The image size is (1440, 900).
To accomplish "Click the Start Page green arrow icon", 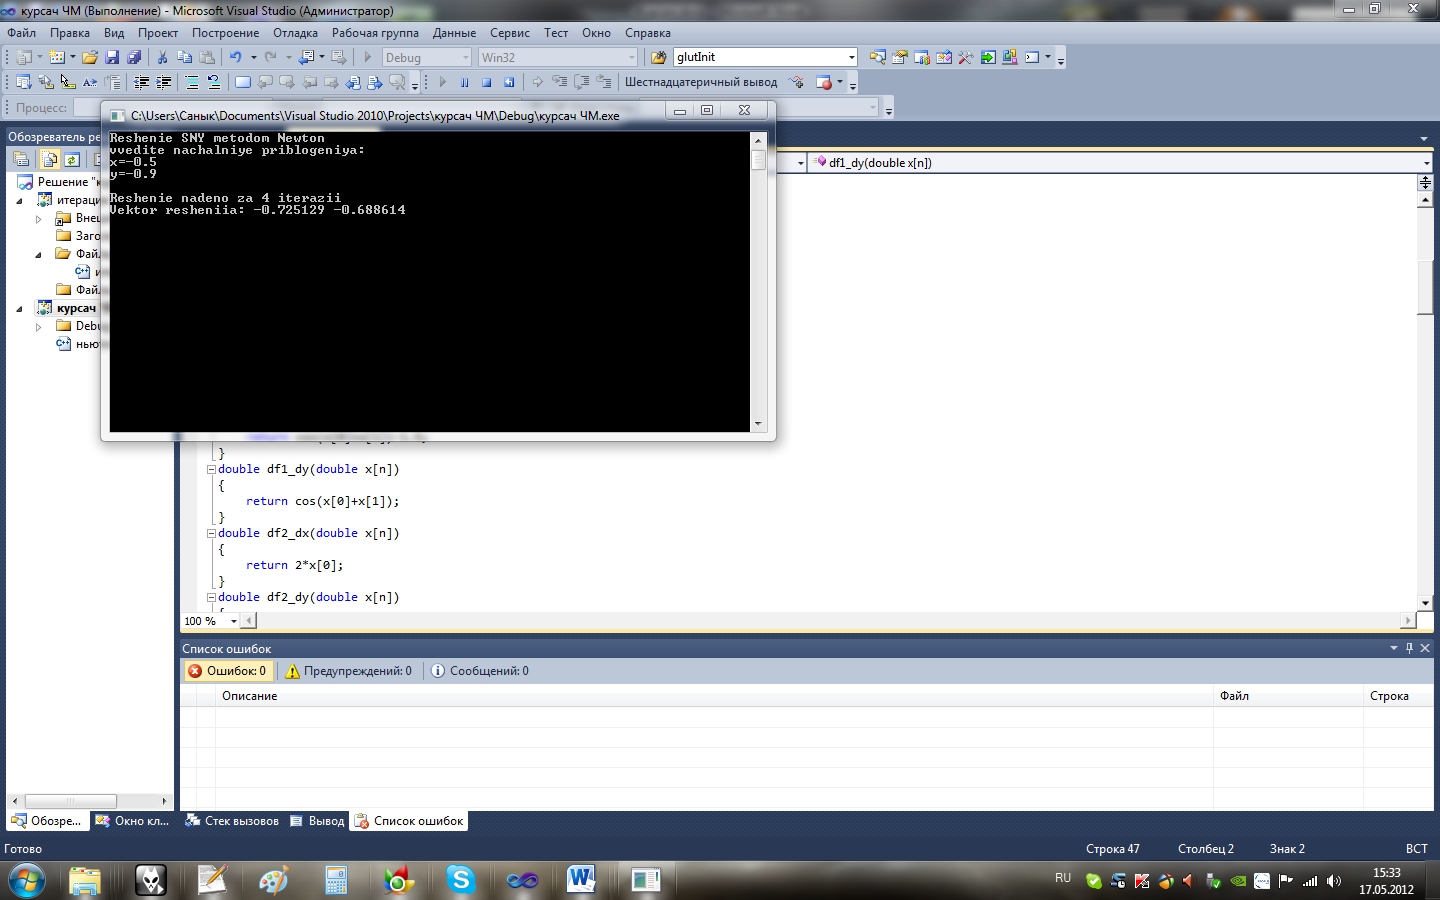I will 988,57.
